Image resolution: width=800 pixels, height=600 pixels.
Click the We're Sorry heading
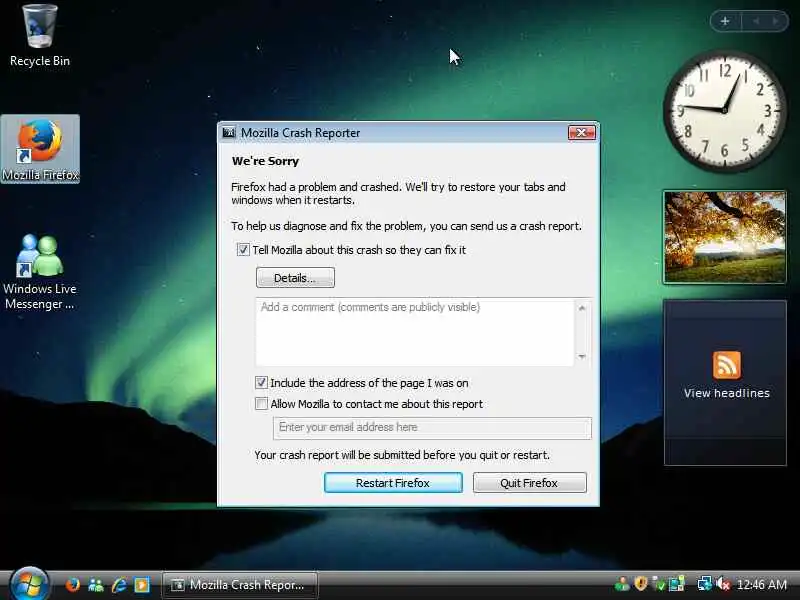[x=265, y=161]
